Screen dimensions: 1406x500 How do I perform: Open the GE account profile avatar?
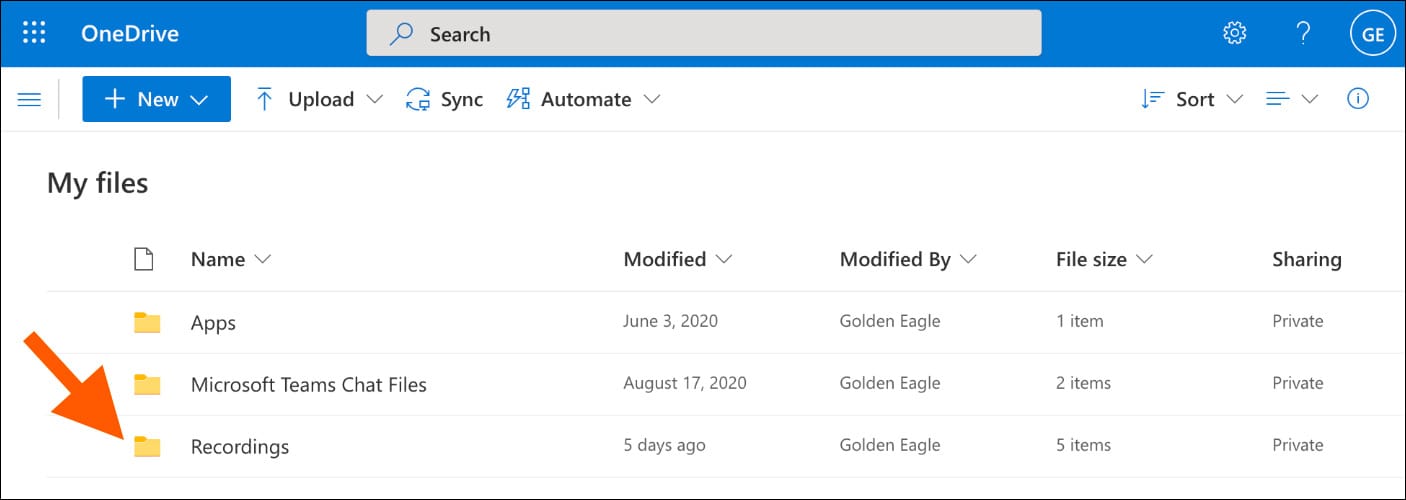coord(1372,34)
